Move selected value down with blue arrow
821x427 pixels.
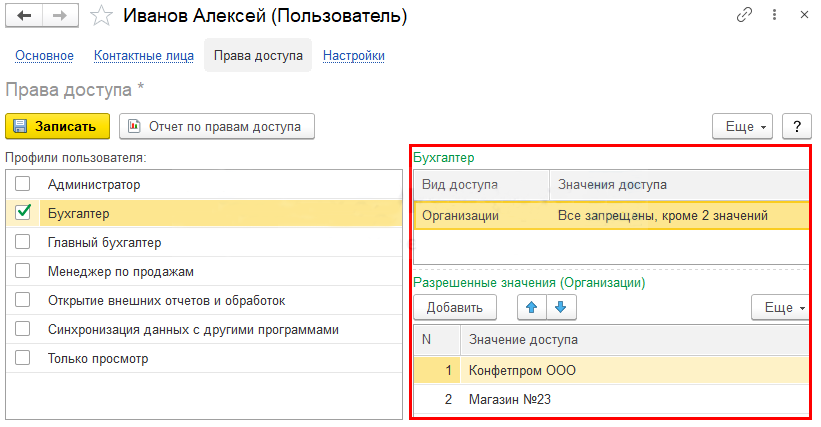(561, 307)
